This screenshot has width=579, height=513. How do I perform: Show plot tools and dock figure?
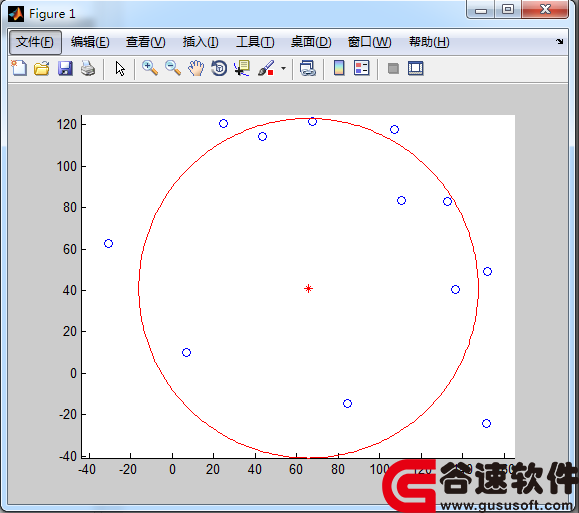point(416,68)
